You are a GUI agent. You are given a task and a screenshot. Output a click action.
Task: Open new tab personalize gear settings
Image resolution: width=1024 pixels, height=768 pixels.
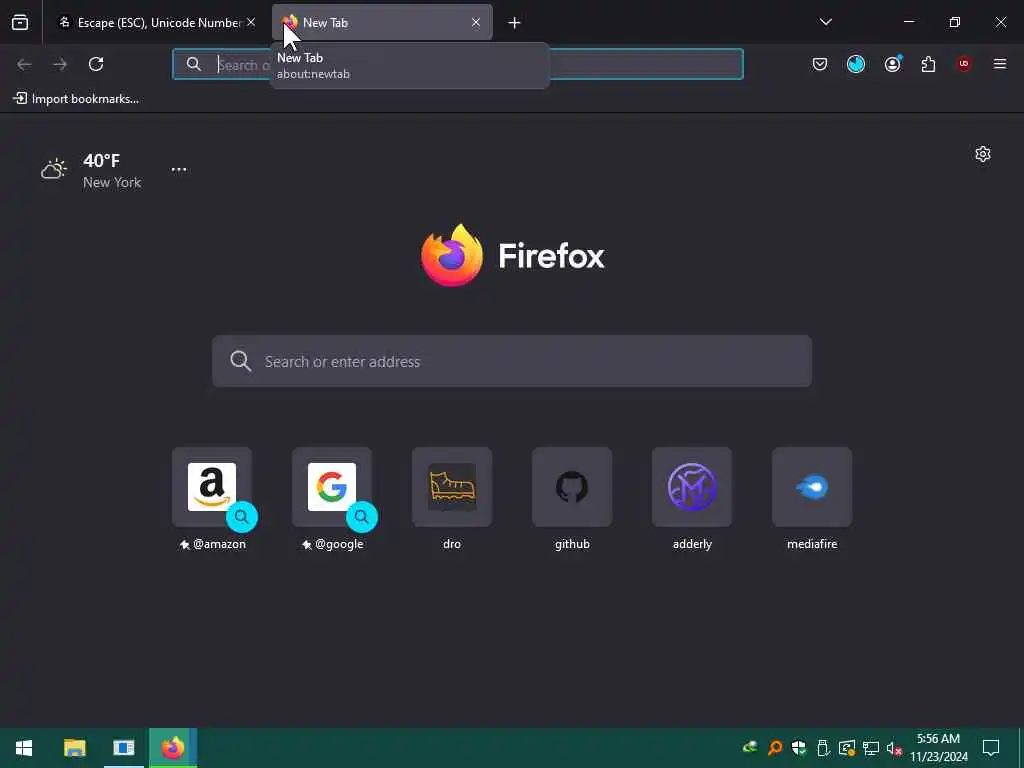(983, 154)
